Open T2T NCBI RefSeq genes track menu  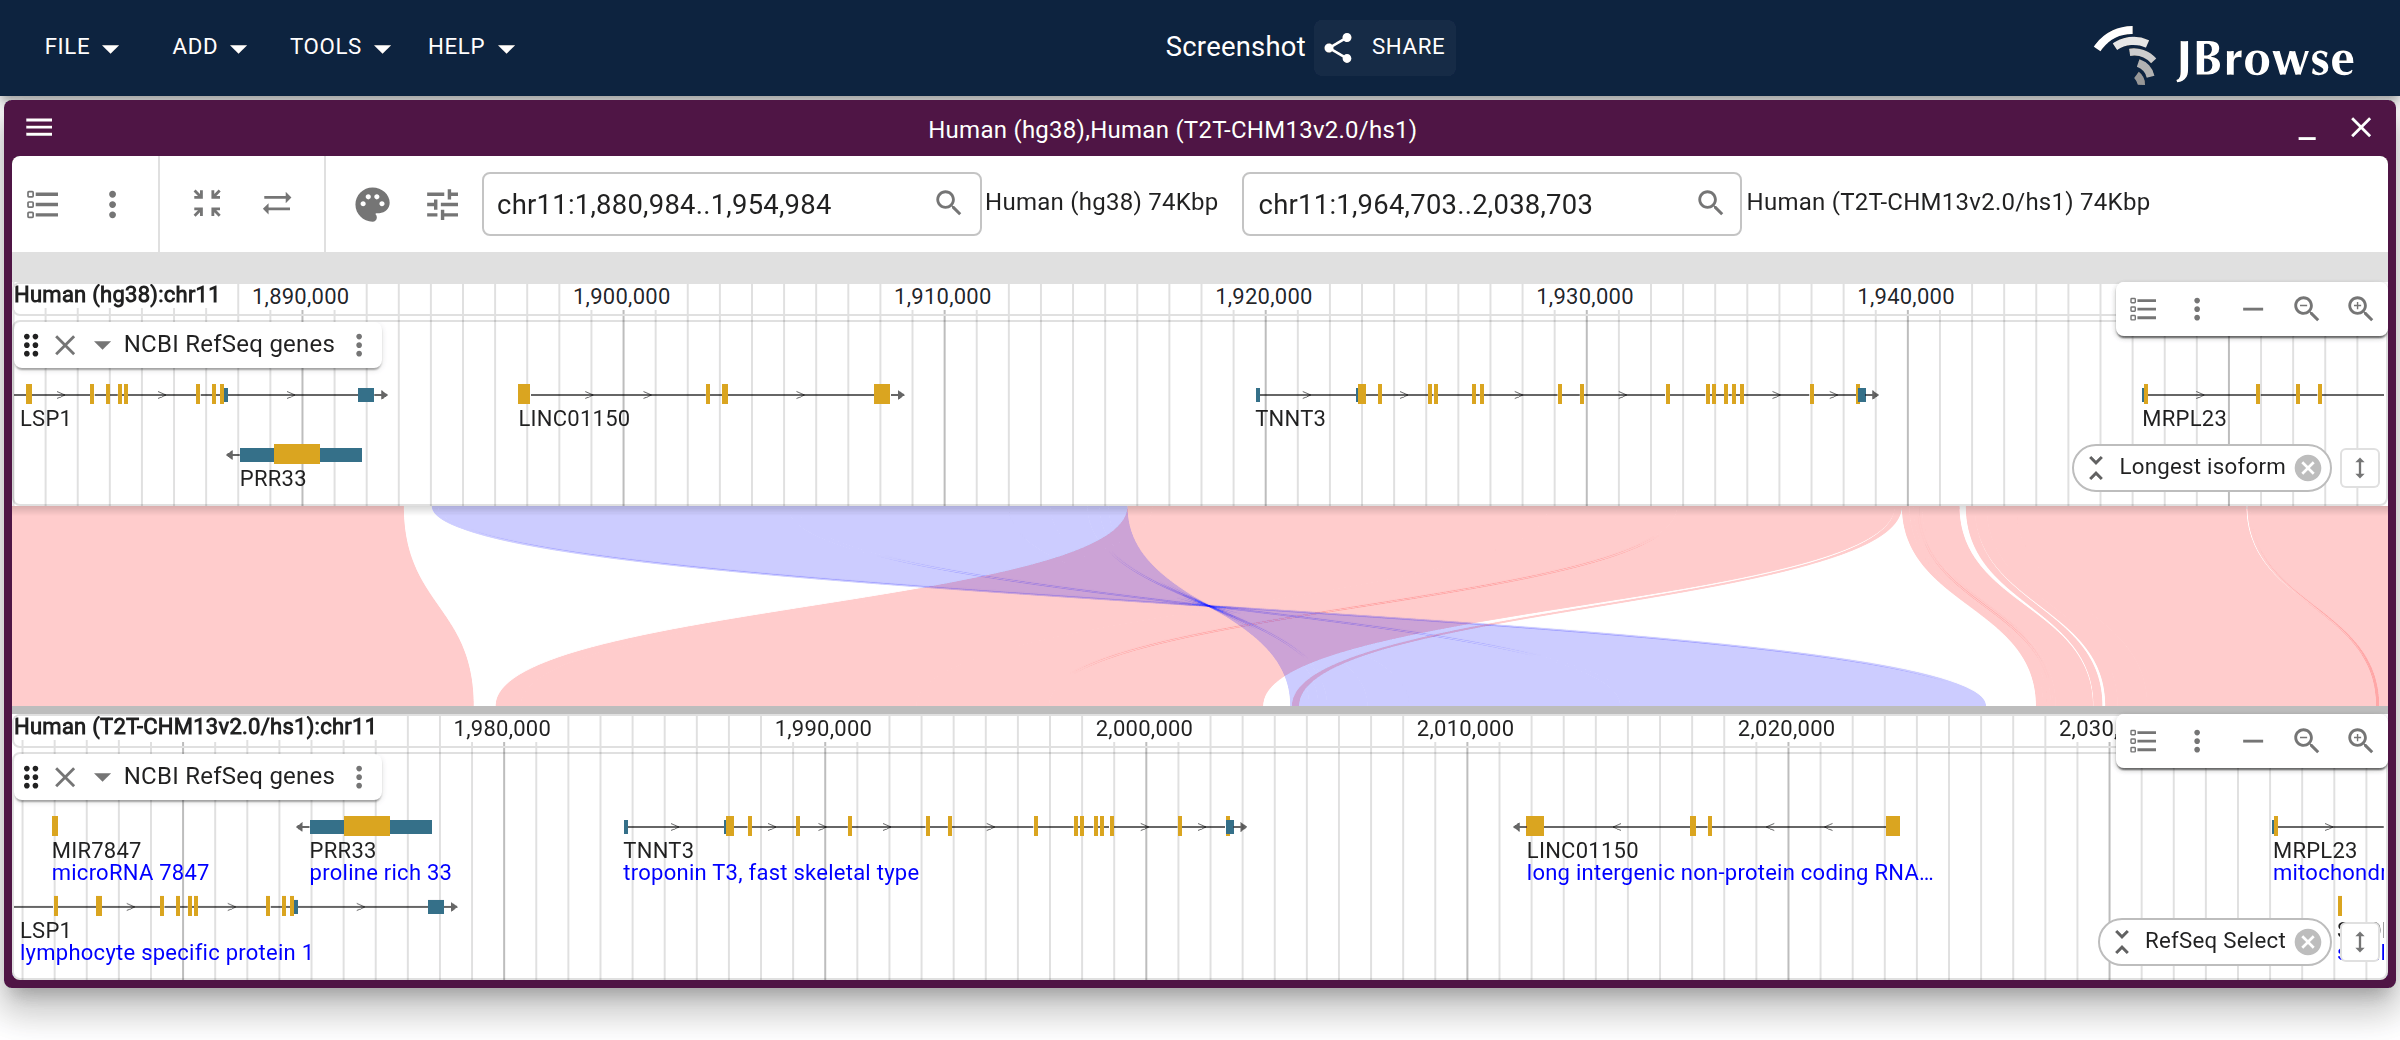pos(359,777)
